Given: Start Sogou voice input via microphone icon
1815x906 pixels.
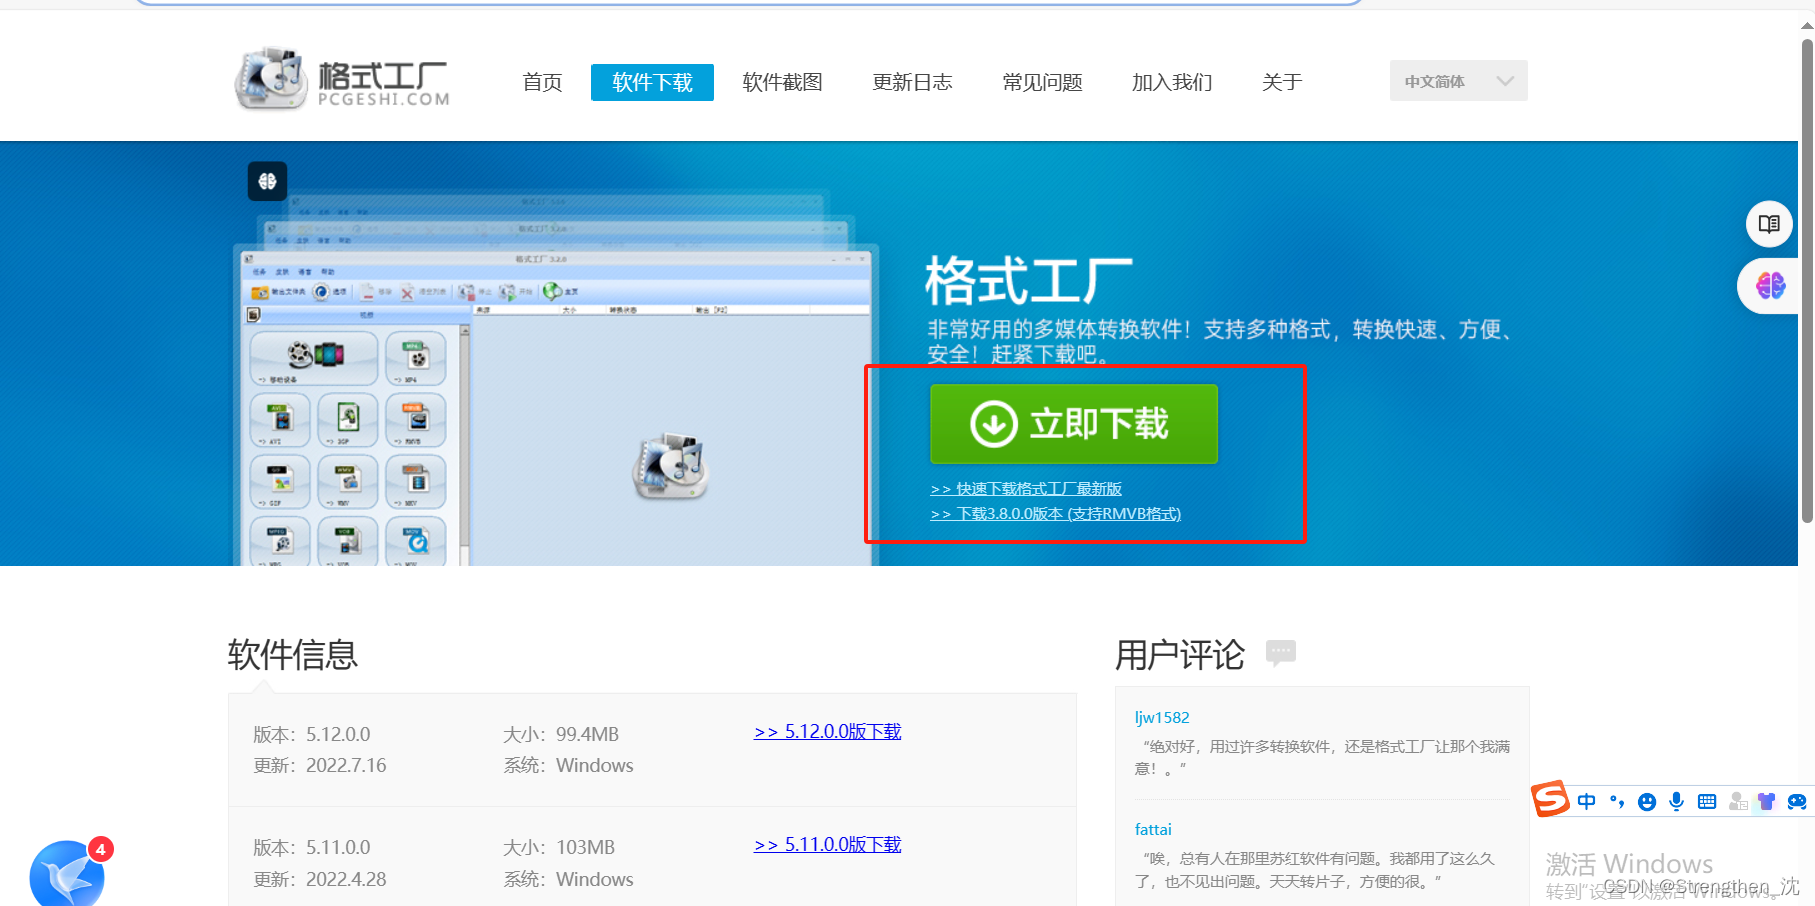Looking at the screenshot, I should pos(1677,801).
